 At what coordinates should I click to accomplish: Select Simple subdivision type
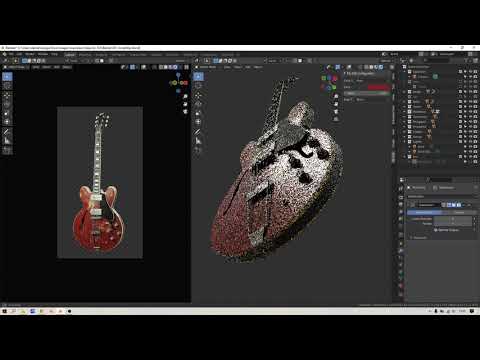[459, 212]
